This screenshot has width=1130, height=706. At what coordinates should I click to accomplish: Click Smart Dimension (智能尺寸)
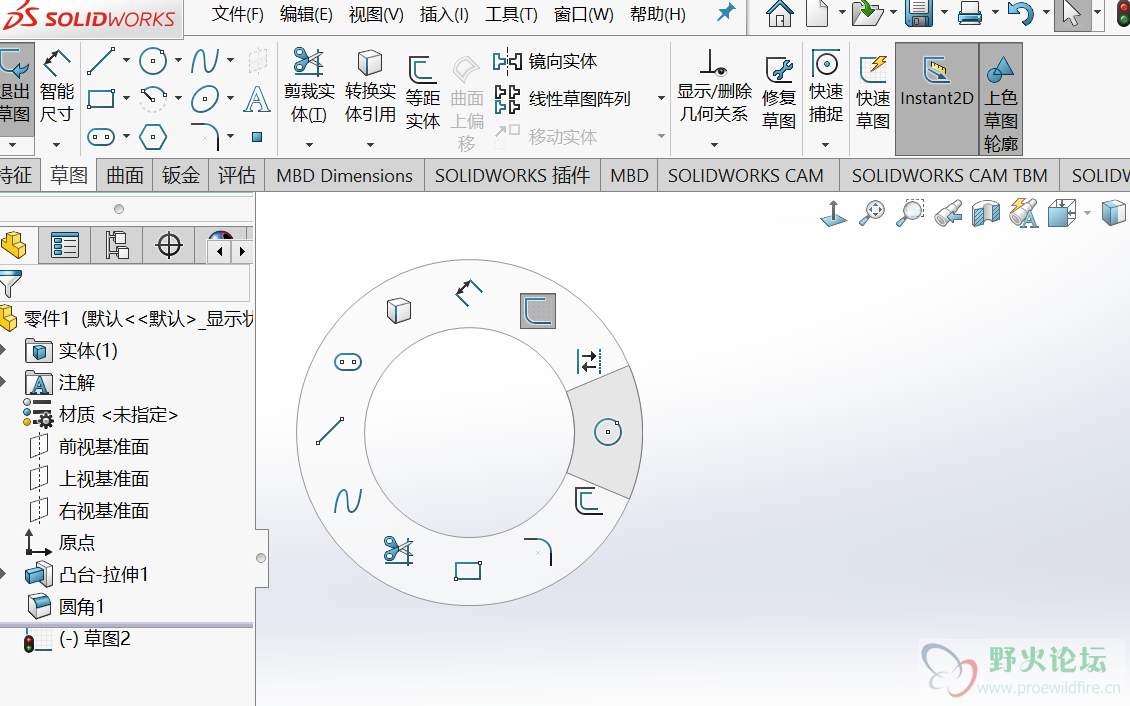click(x=57, y=86)
